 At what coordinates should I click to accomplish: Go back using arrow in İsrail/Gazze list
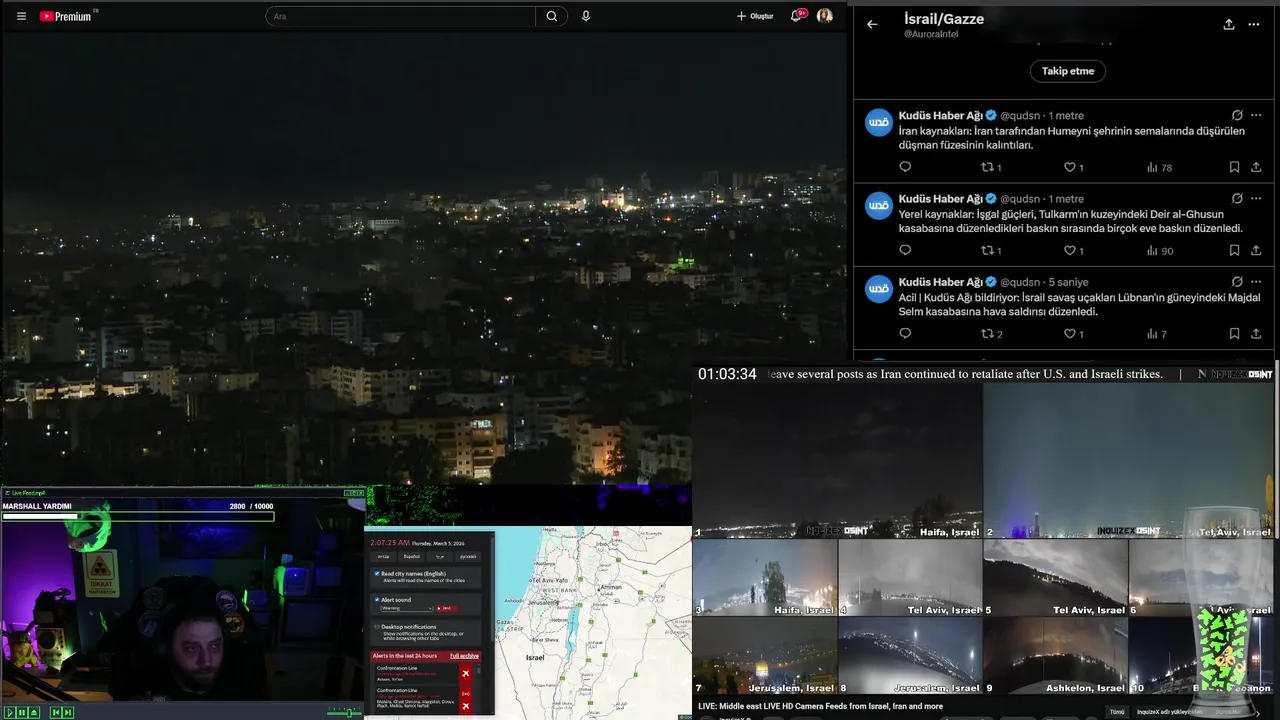coord(872,25)
